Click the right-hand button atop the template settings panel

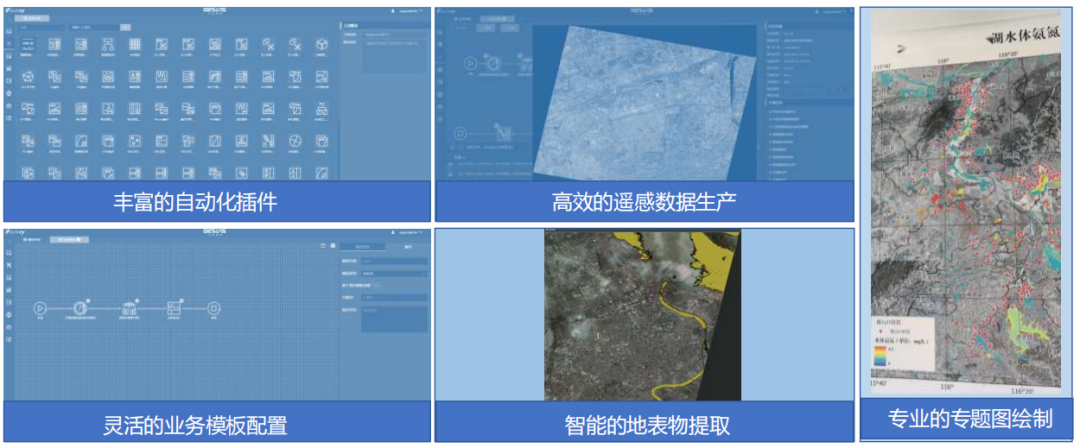pyautogui.click(x=407, y=245)
